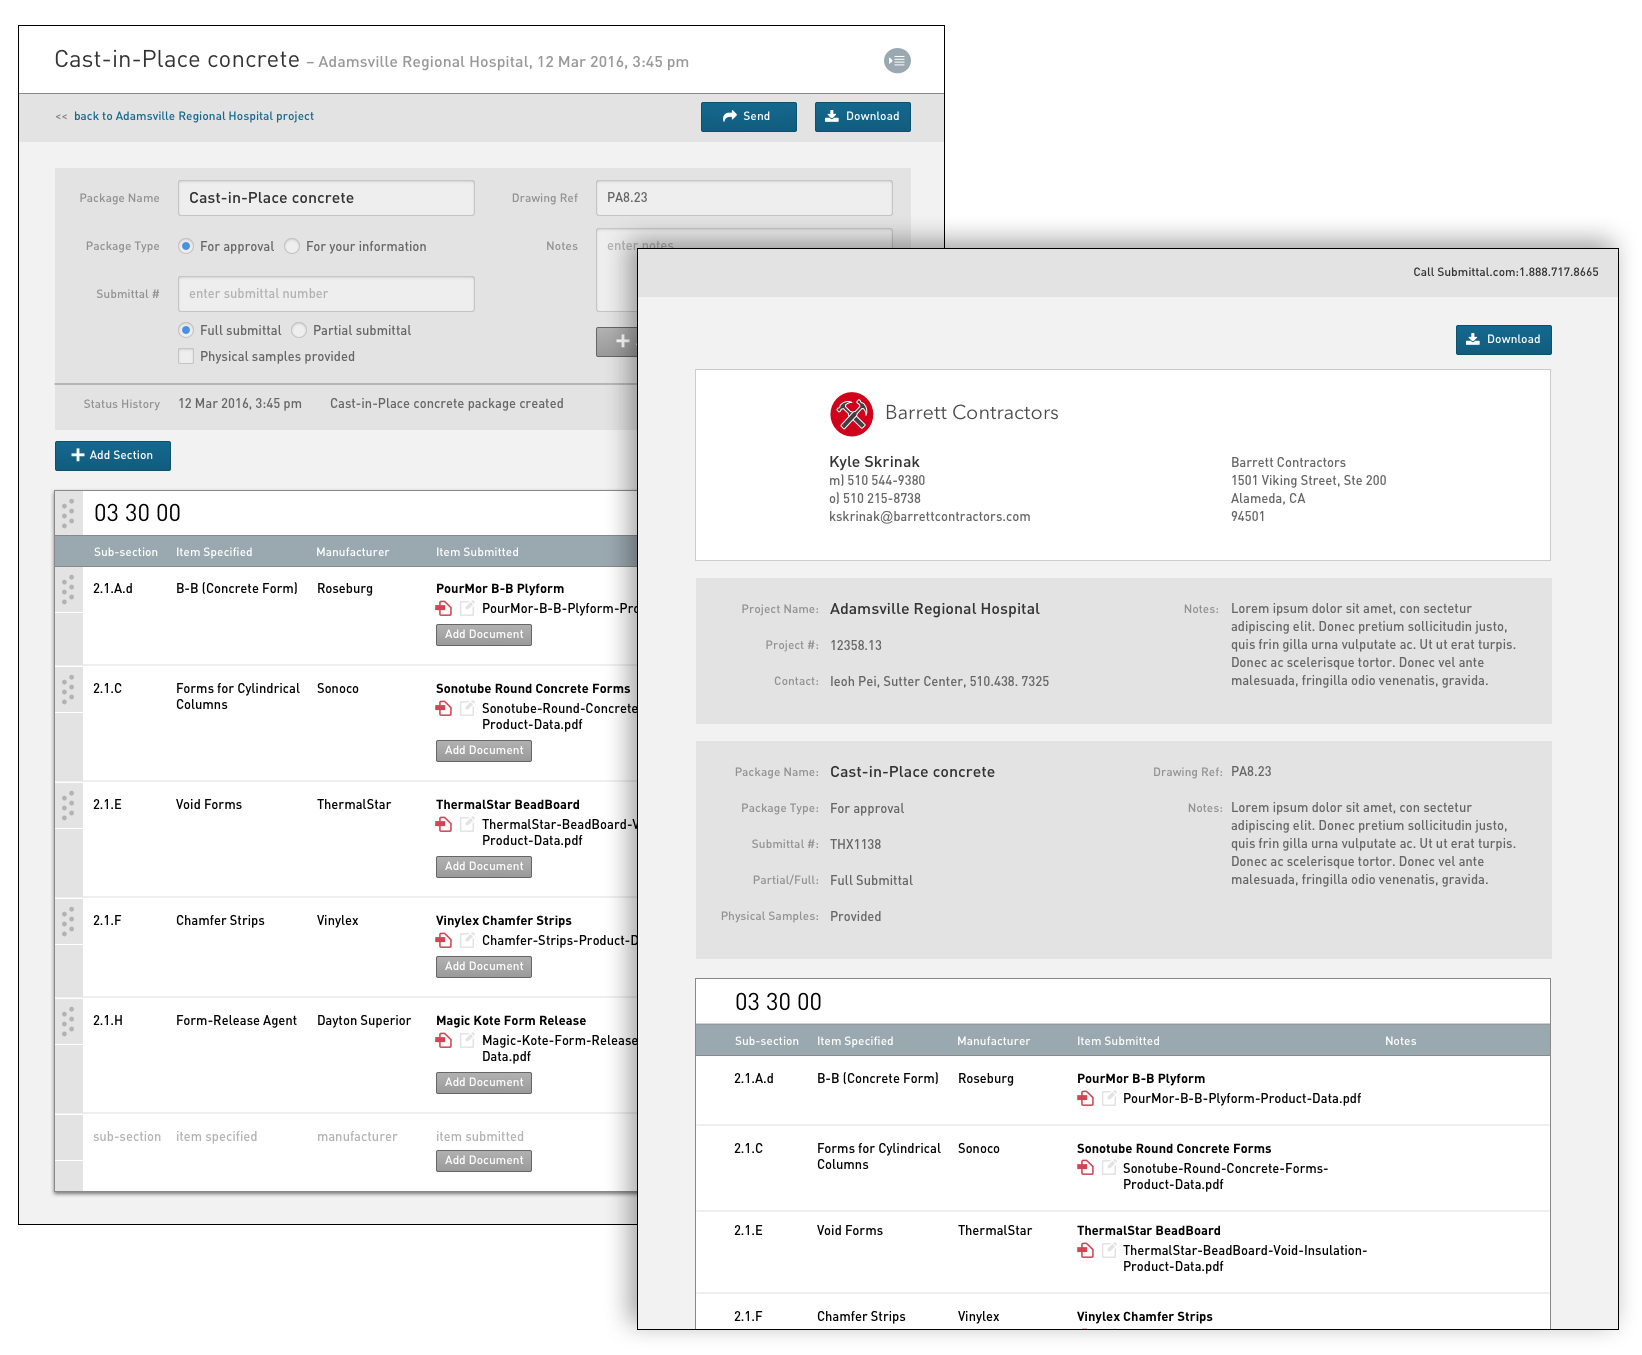1642x1355 pixels.
Task: Click the edit icon beside Sonotube-Round-Concrete in editor
Action: pos(467,708)
